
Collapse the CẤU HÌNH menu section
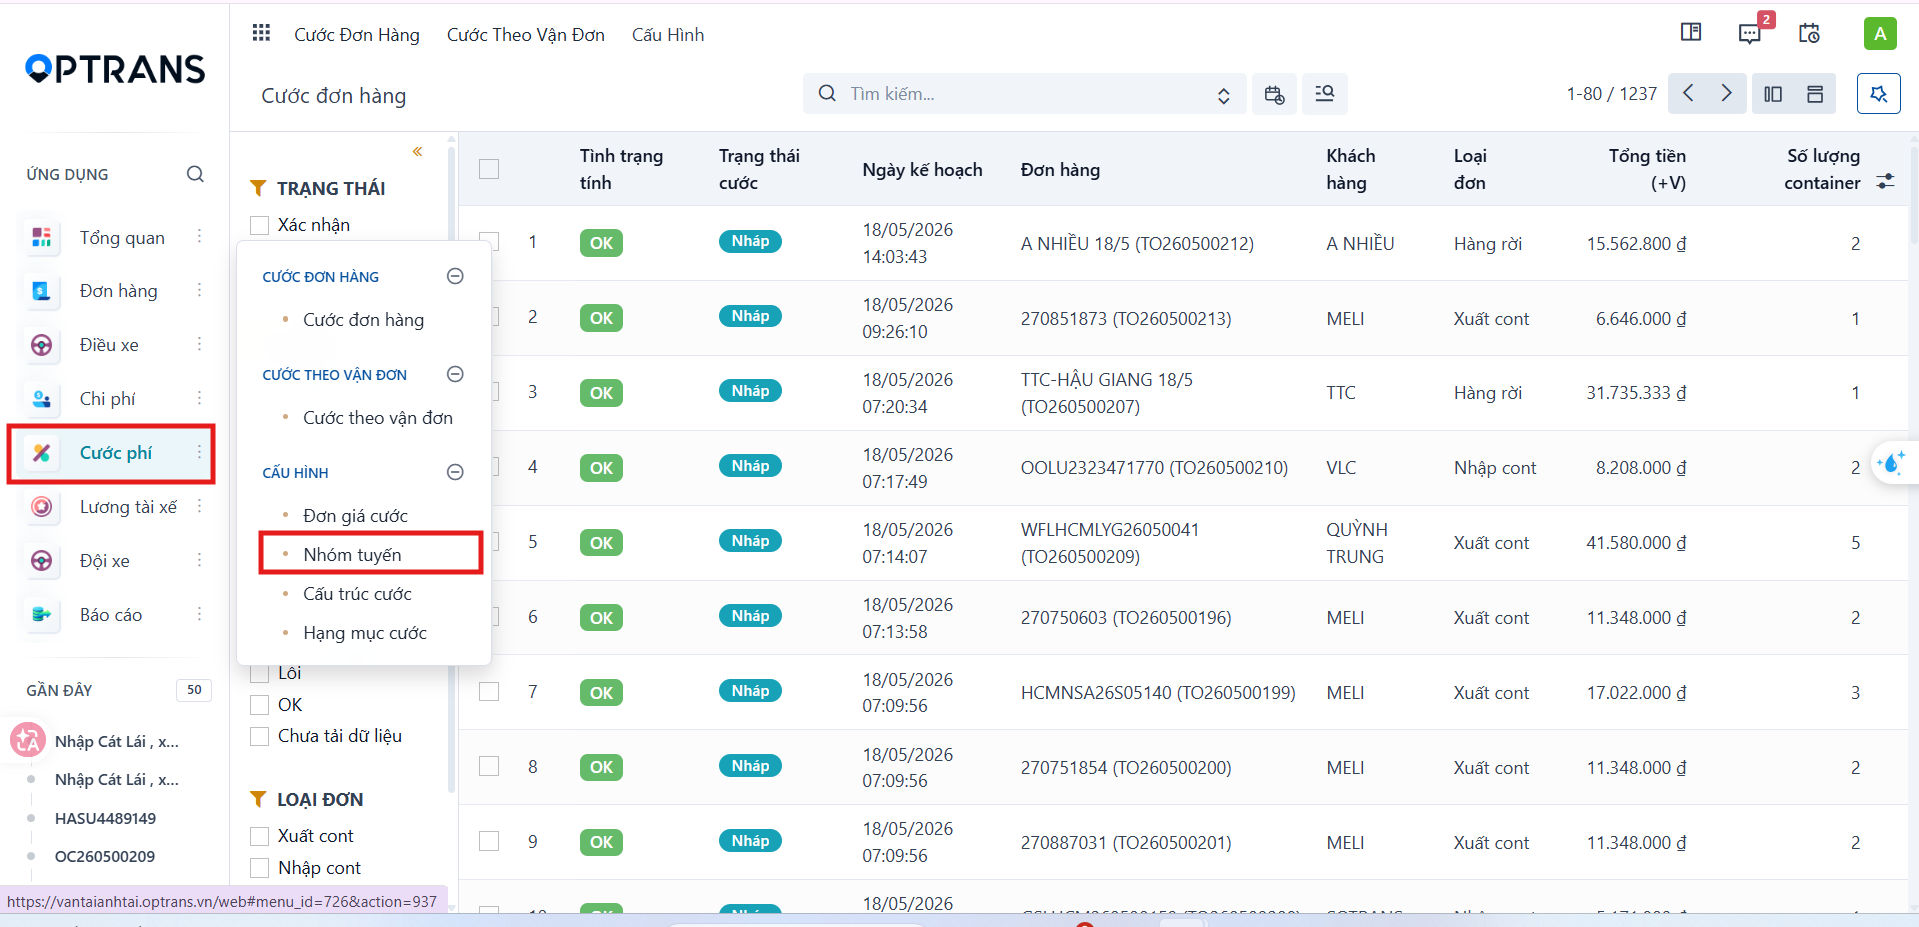(x=455, y=472)
